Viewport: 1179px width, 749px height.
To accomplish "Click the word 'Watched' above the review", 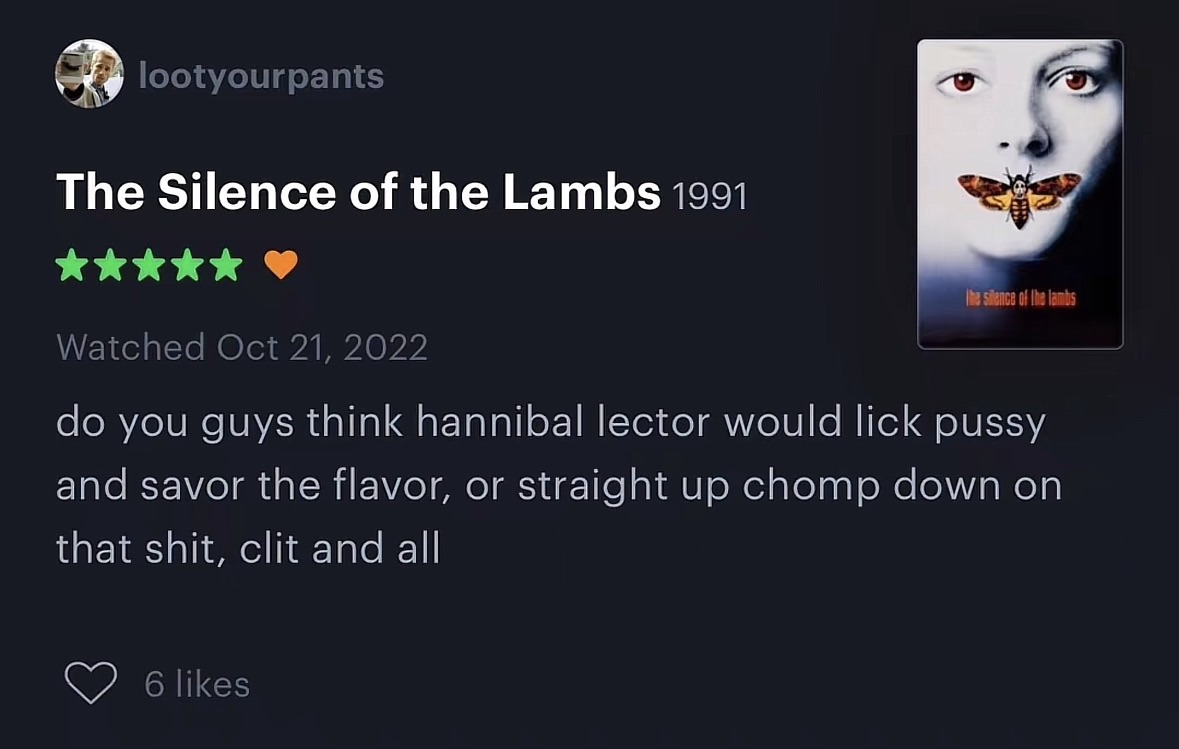I will point(130,347).
